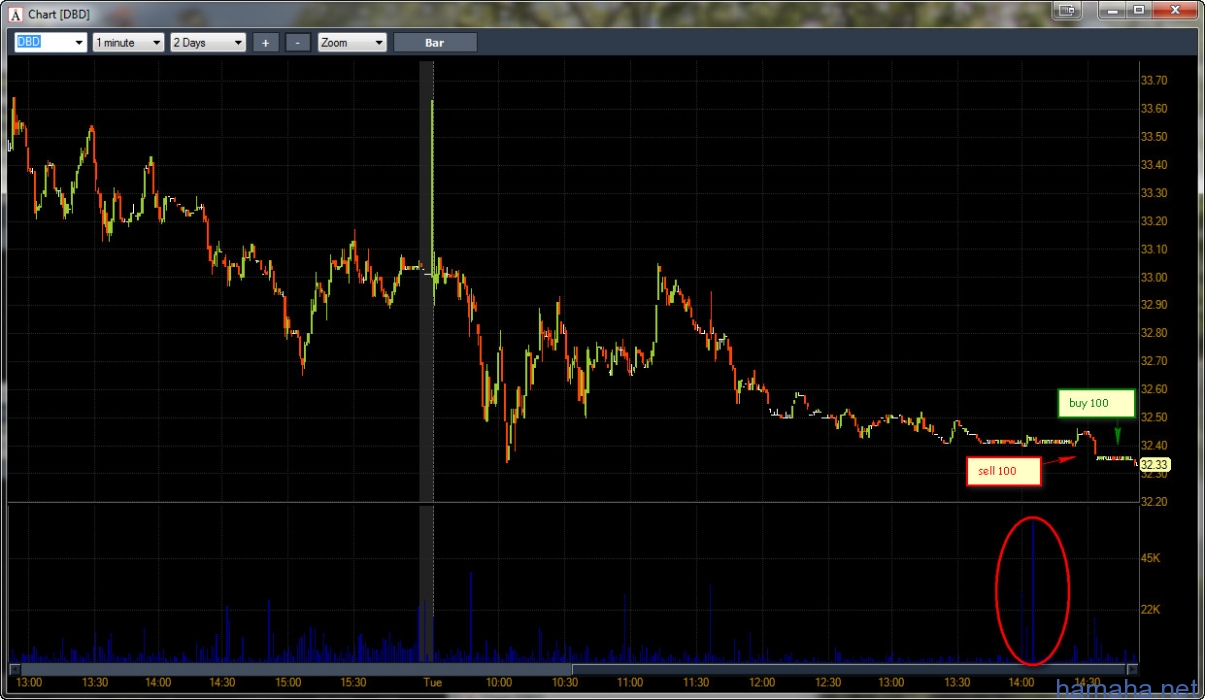Click the multi-monitor button in the title bar
This screenshot has width=1205, height=700.
(x=1069, y=10)
